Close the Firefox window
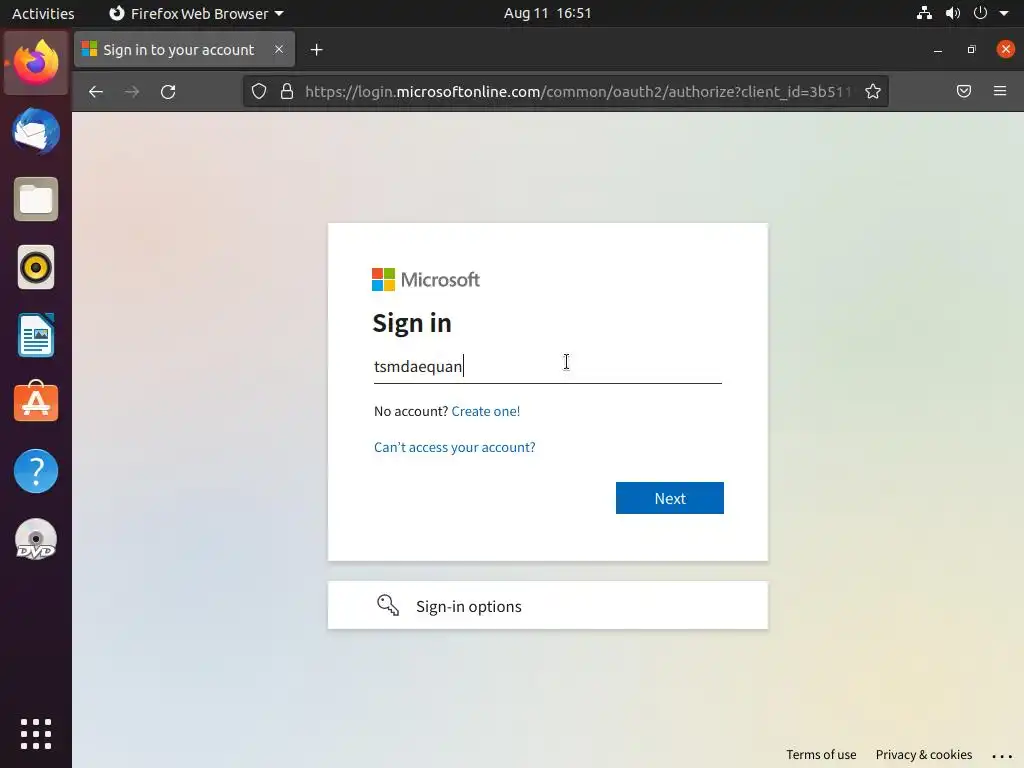This screenshot has width=1024, height=768. click(1006, 50)
